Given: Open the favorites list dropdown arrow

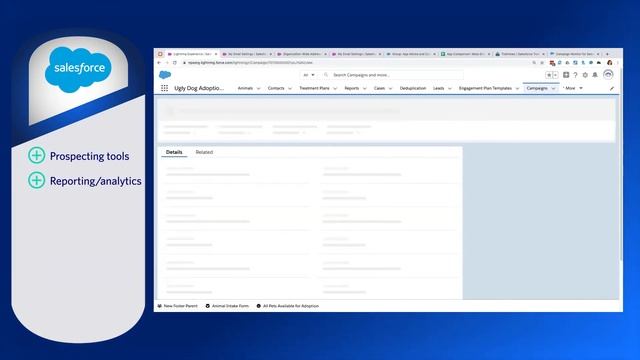Looking at the screenshot, I should tap(555, 75).
